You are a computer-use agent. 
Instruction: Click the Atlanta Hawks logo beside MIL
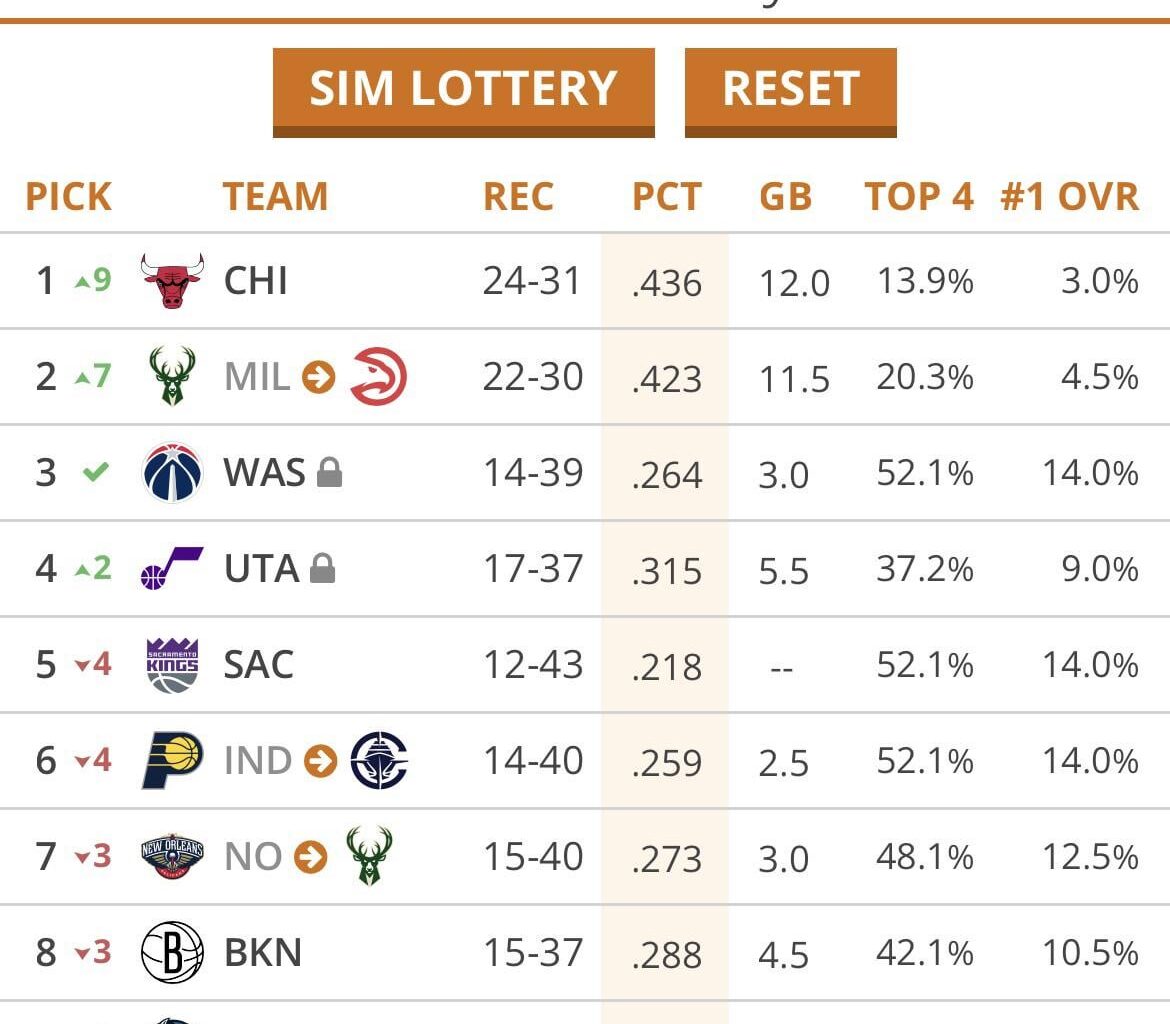[378, 377]
